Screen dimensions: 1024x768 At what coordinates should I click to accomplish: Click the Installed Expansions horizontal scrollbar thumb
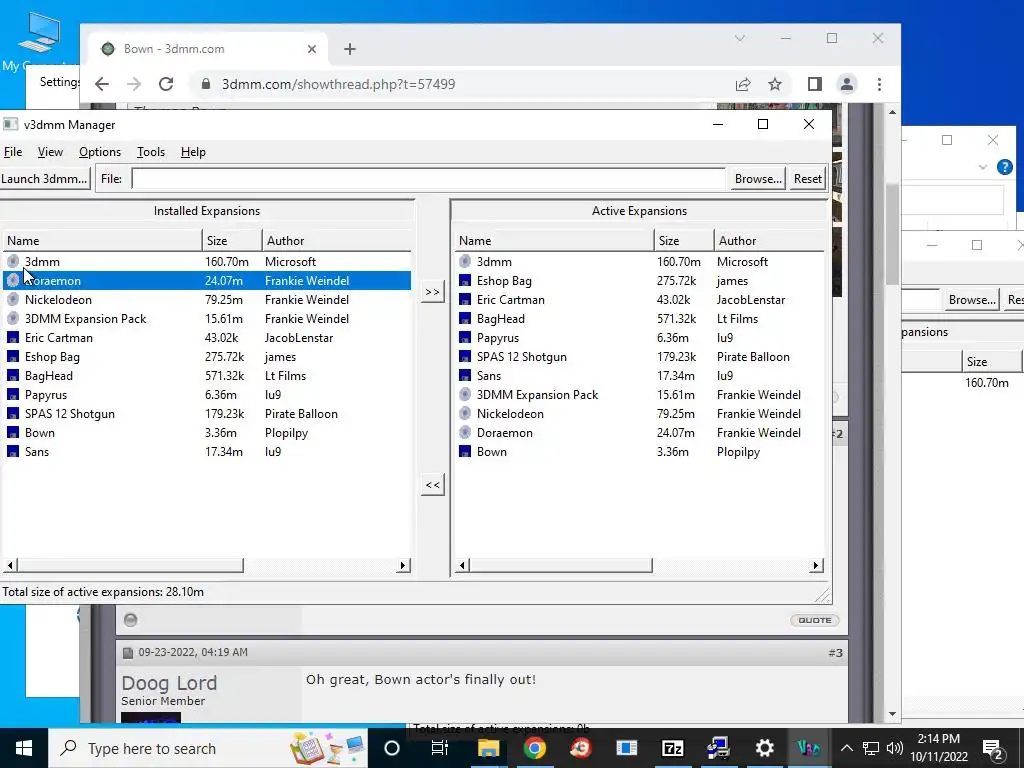[x=130, y=566]
